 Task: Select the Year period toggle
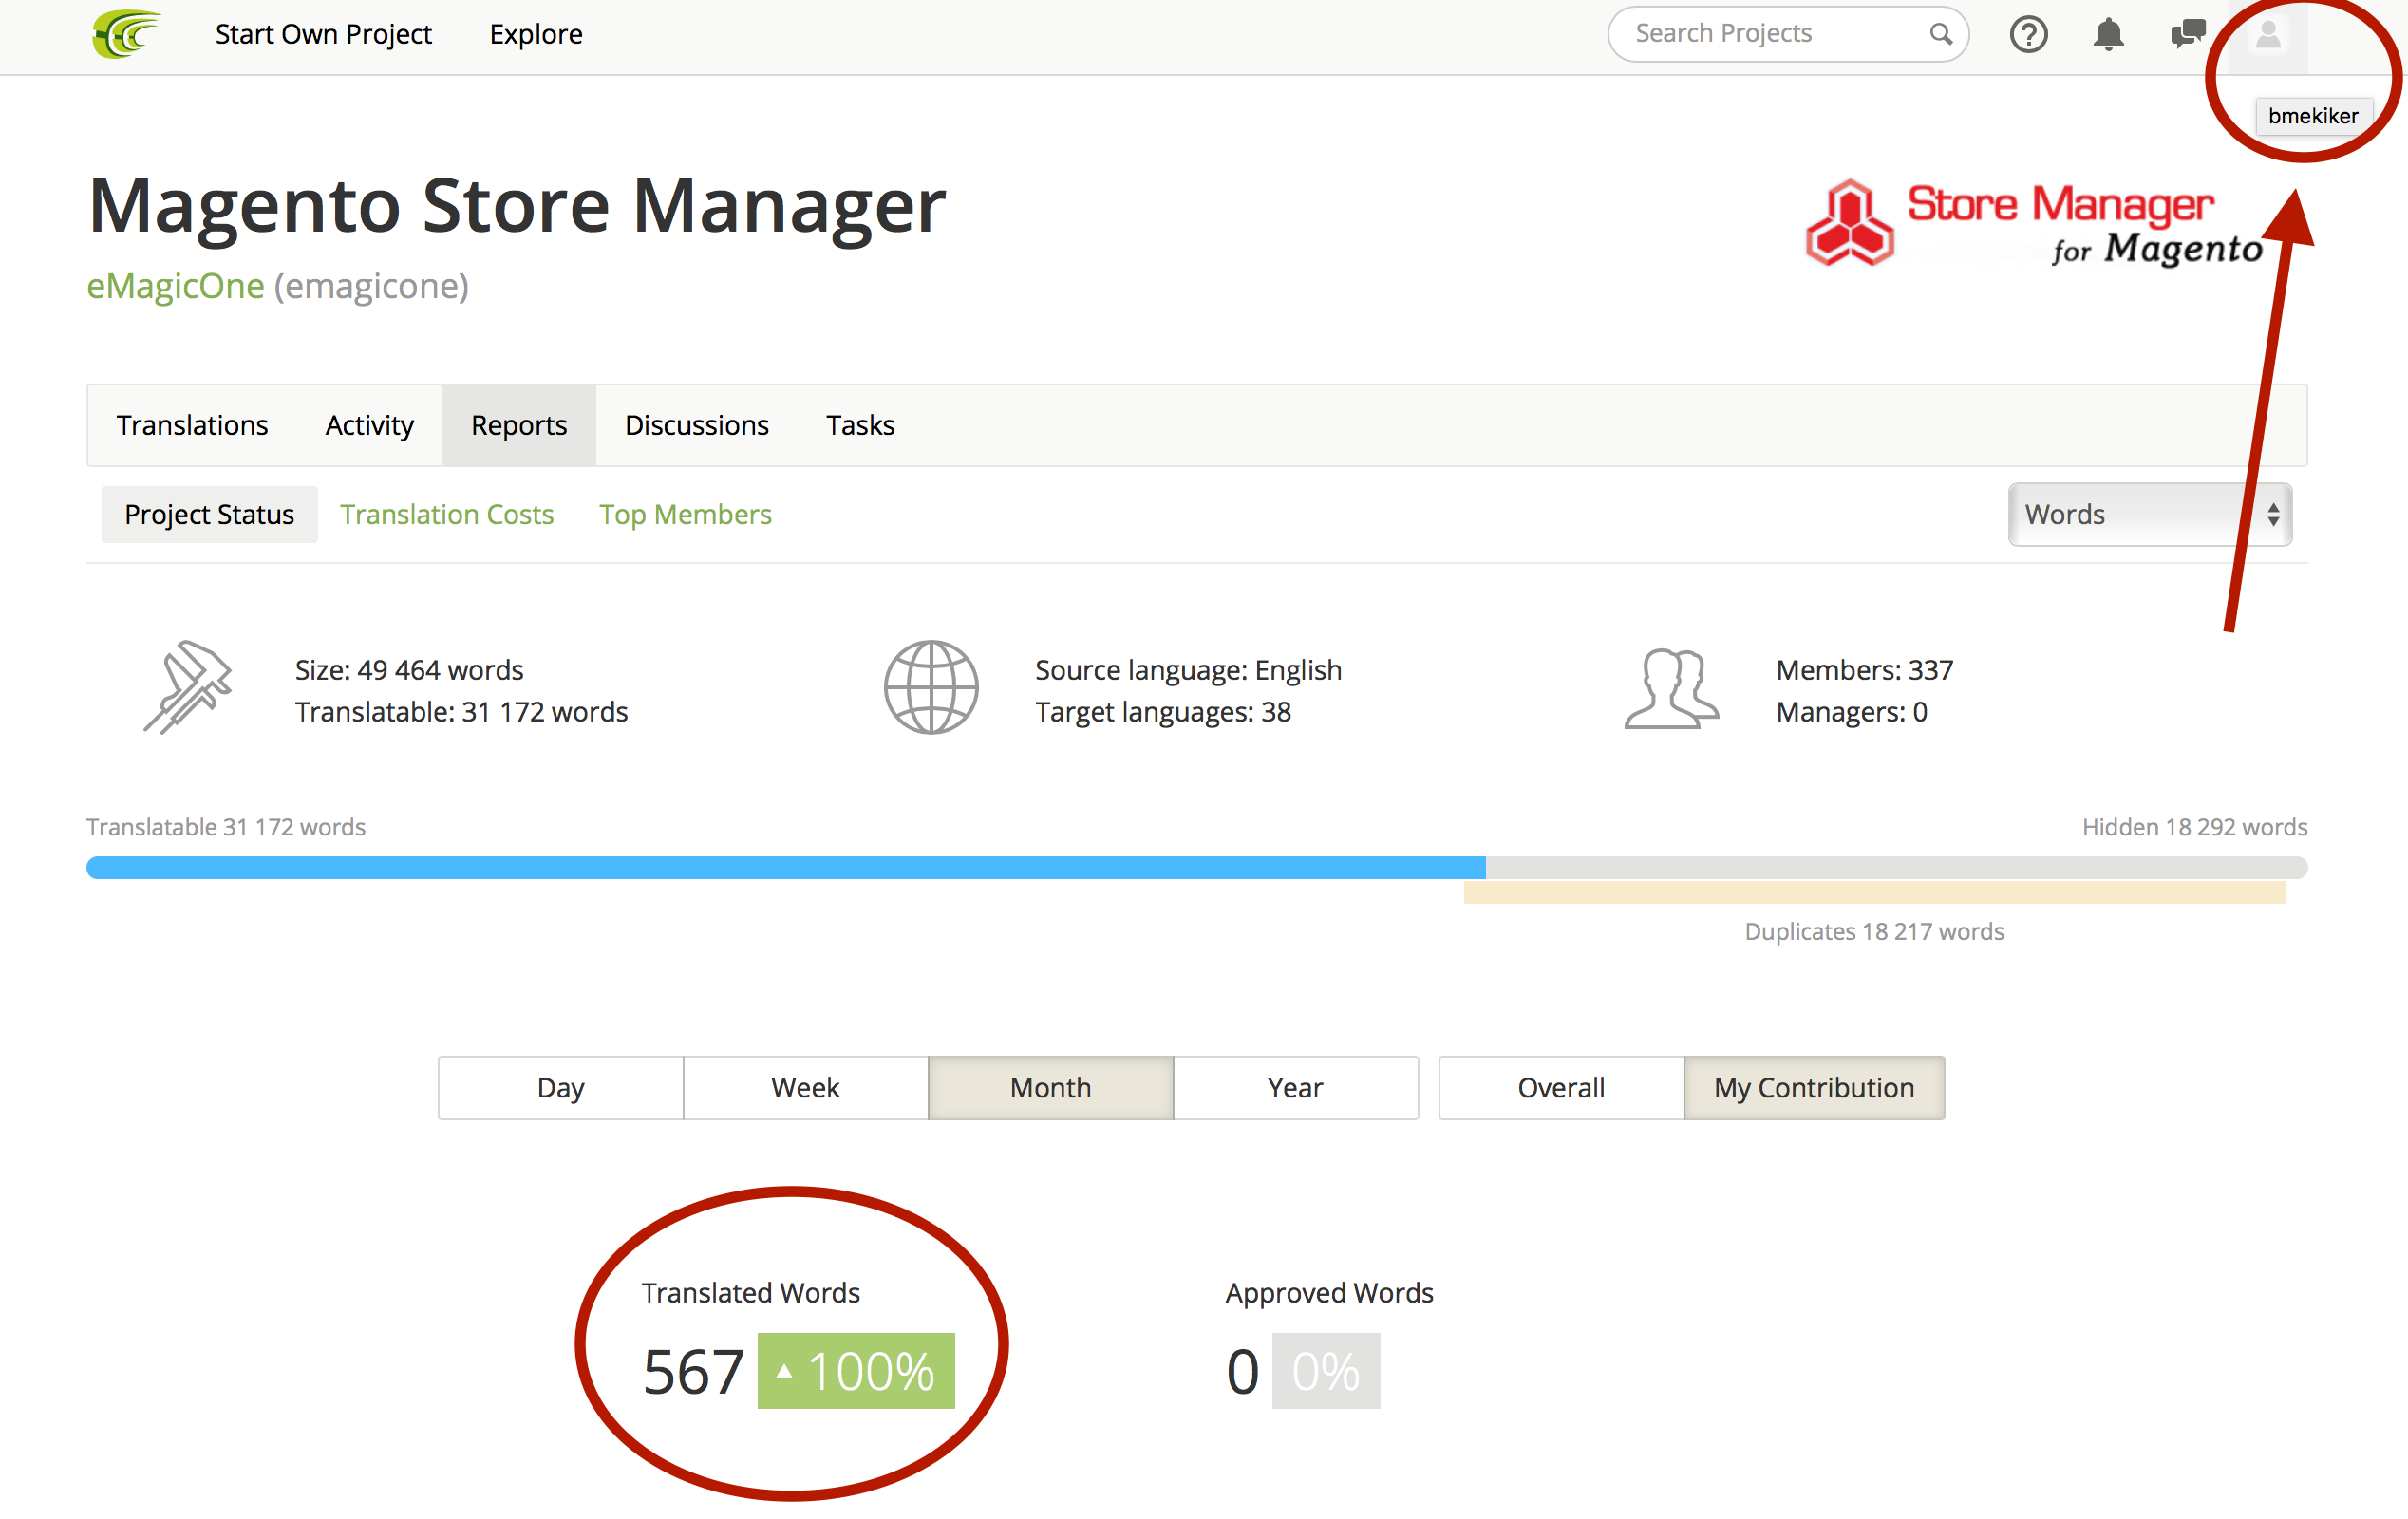[x=1296, y=1087]
